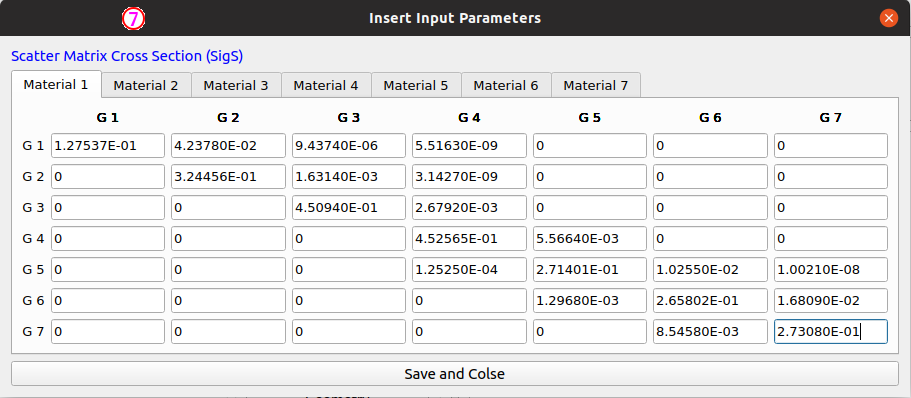Edit the field containing 3.24456E-01
The image size is (911, 398).
(x=228, y=177)
